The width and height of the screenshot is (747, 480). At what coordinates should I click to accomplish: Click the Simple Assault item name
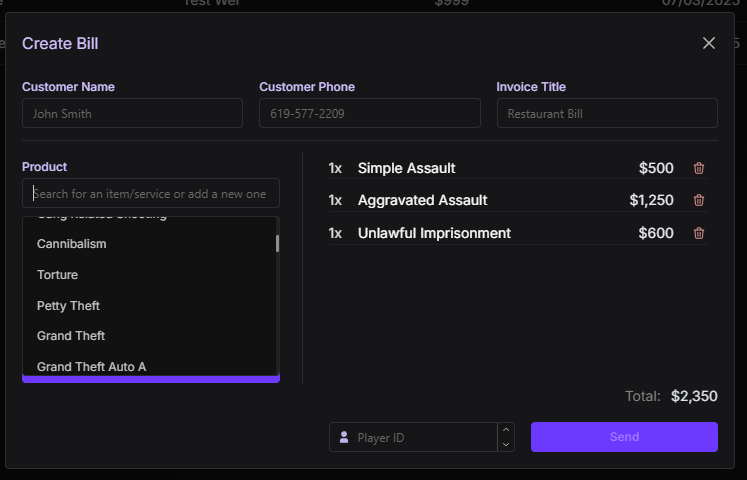pyautogui.click(x=406, y=168)
